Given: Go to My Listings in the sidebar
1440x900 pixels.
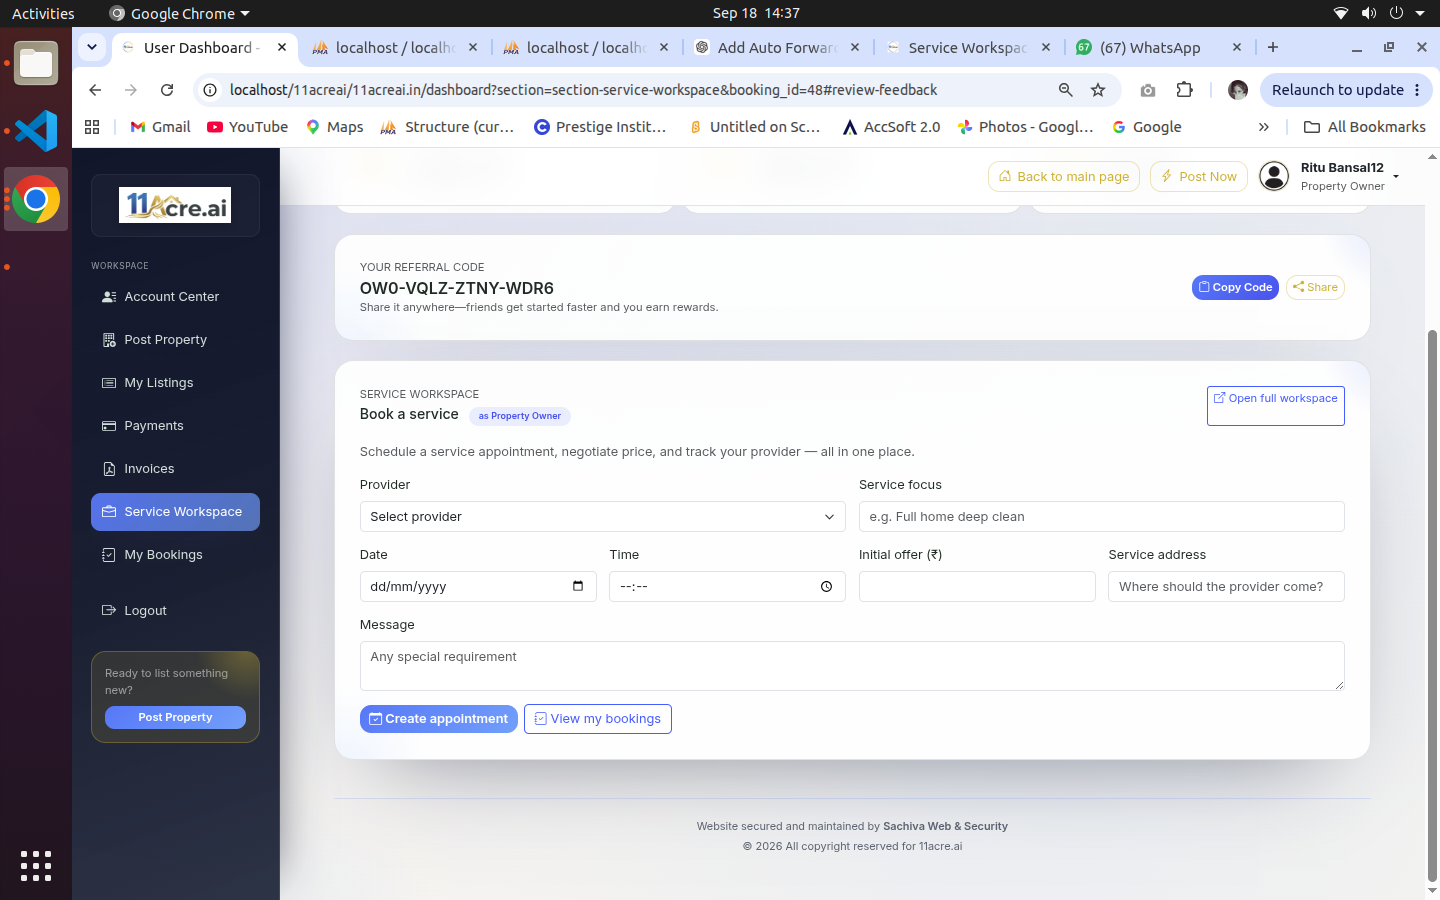Looking at the screenshot, I should pyautogui.click(x=175, y=383).
